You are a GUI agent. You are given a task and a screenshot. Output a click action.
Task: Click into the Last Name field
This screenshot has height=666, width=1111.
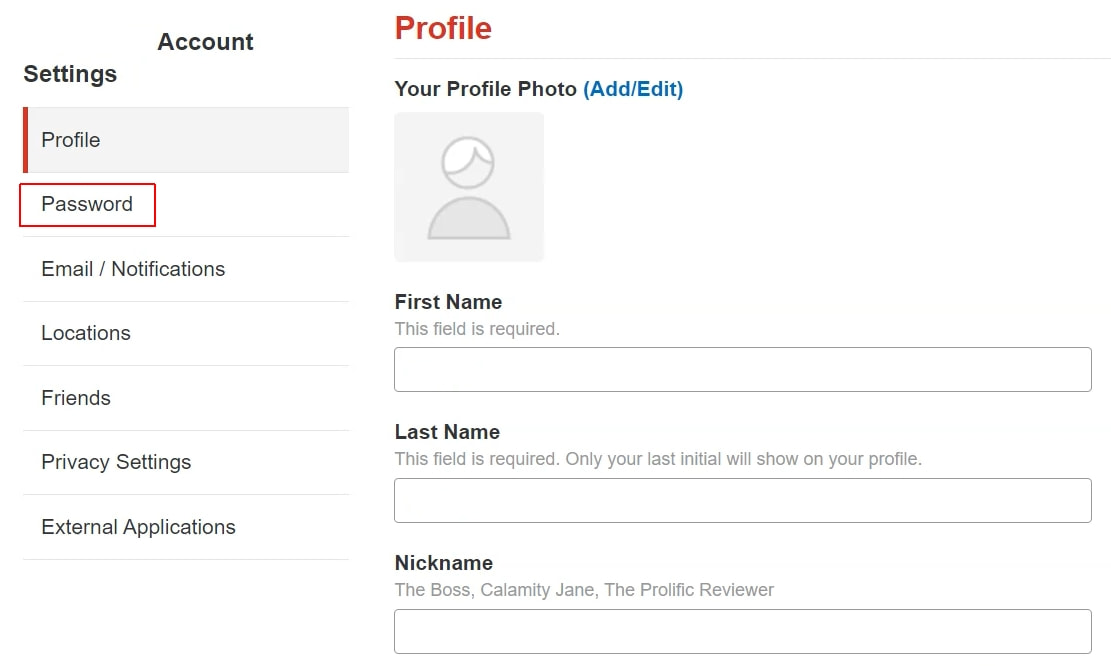[742, 500]
